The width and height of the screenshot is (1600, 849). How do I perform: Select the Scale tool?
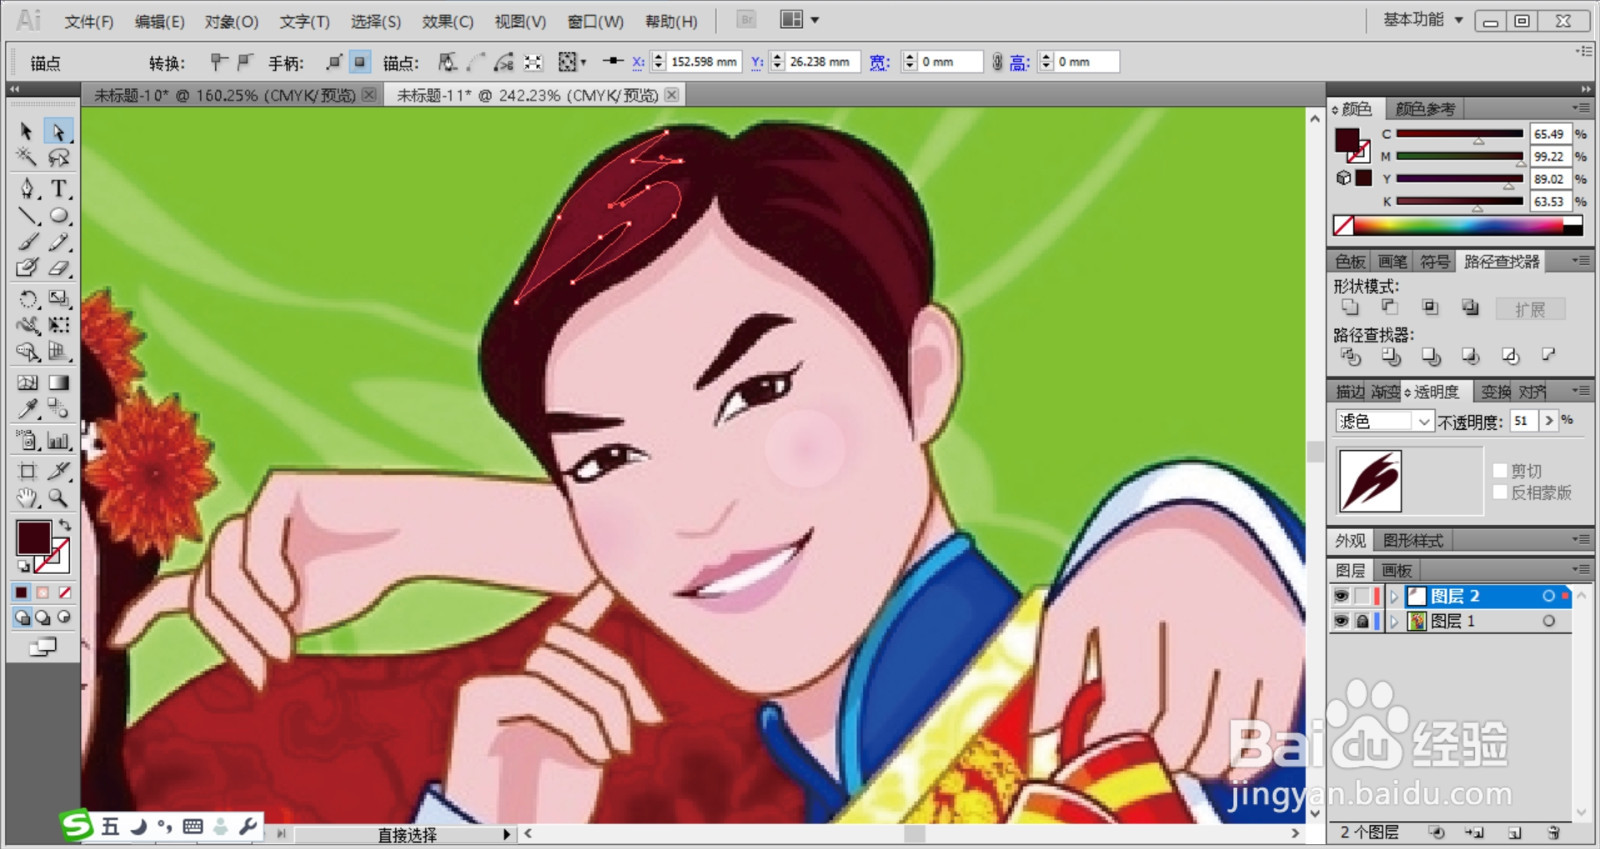click(x=59, y=298)
